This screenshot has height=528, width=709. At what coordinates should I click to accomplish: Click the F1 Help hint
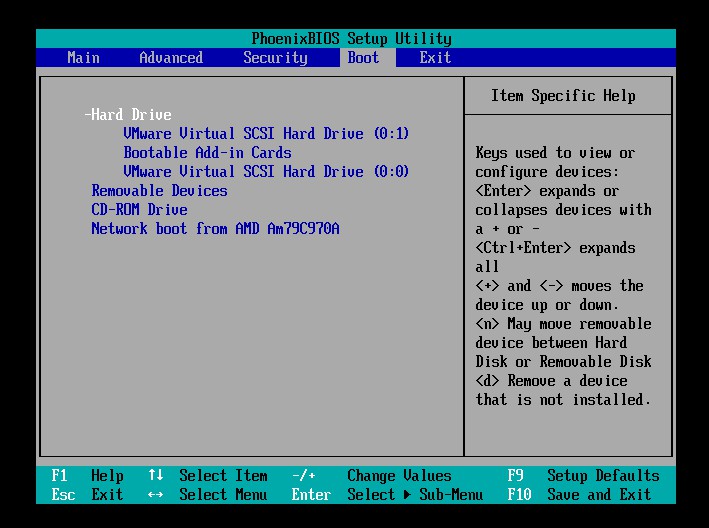pyautogui.click(x=87, y=476)
